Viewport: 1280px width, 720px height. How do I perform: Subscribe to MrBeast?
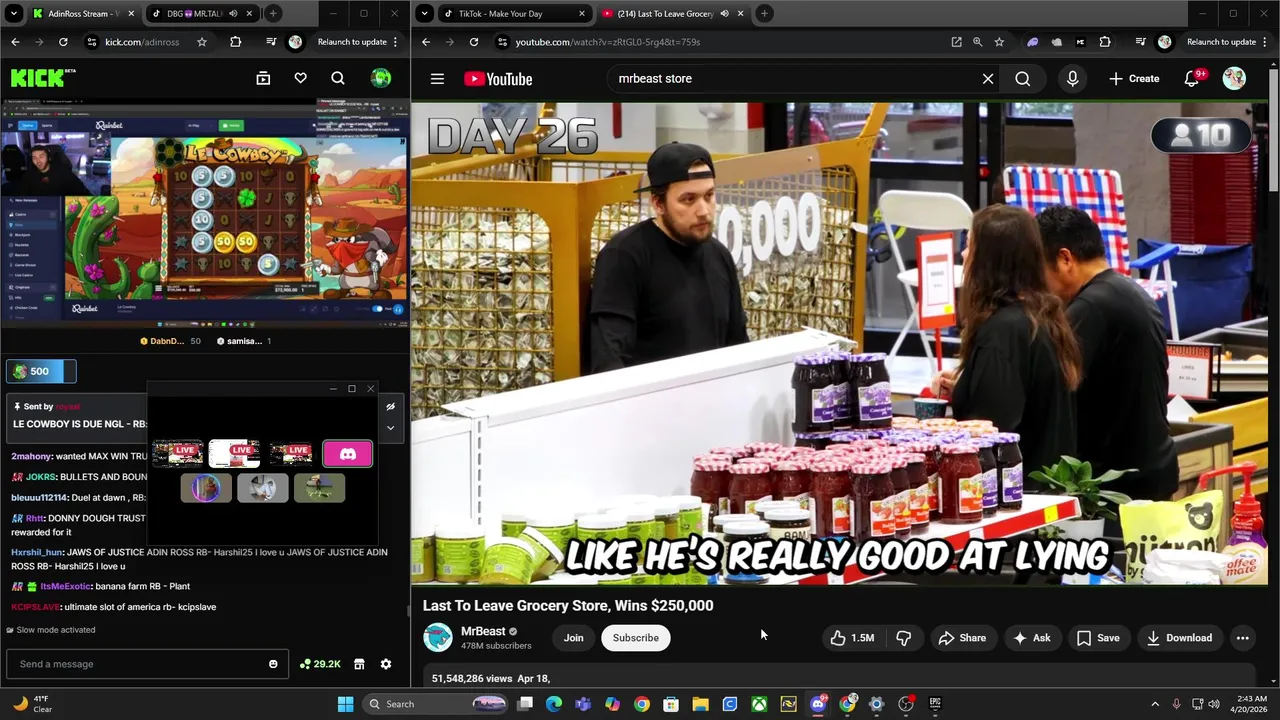pyautogui.click(x=636, y=638)
